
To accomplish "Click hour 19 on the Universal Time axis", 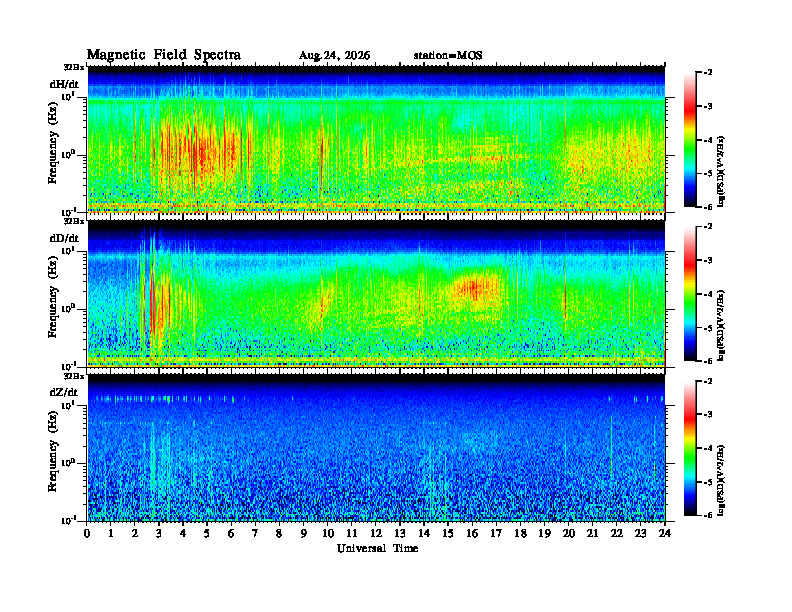I will [x=544, y=534].
